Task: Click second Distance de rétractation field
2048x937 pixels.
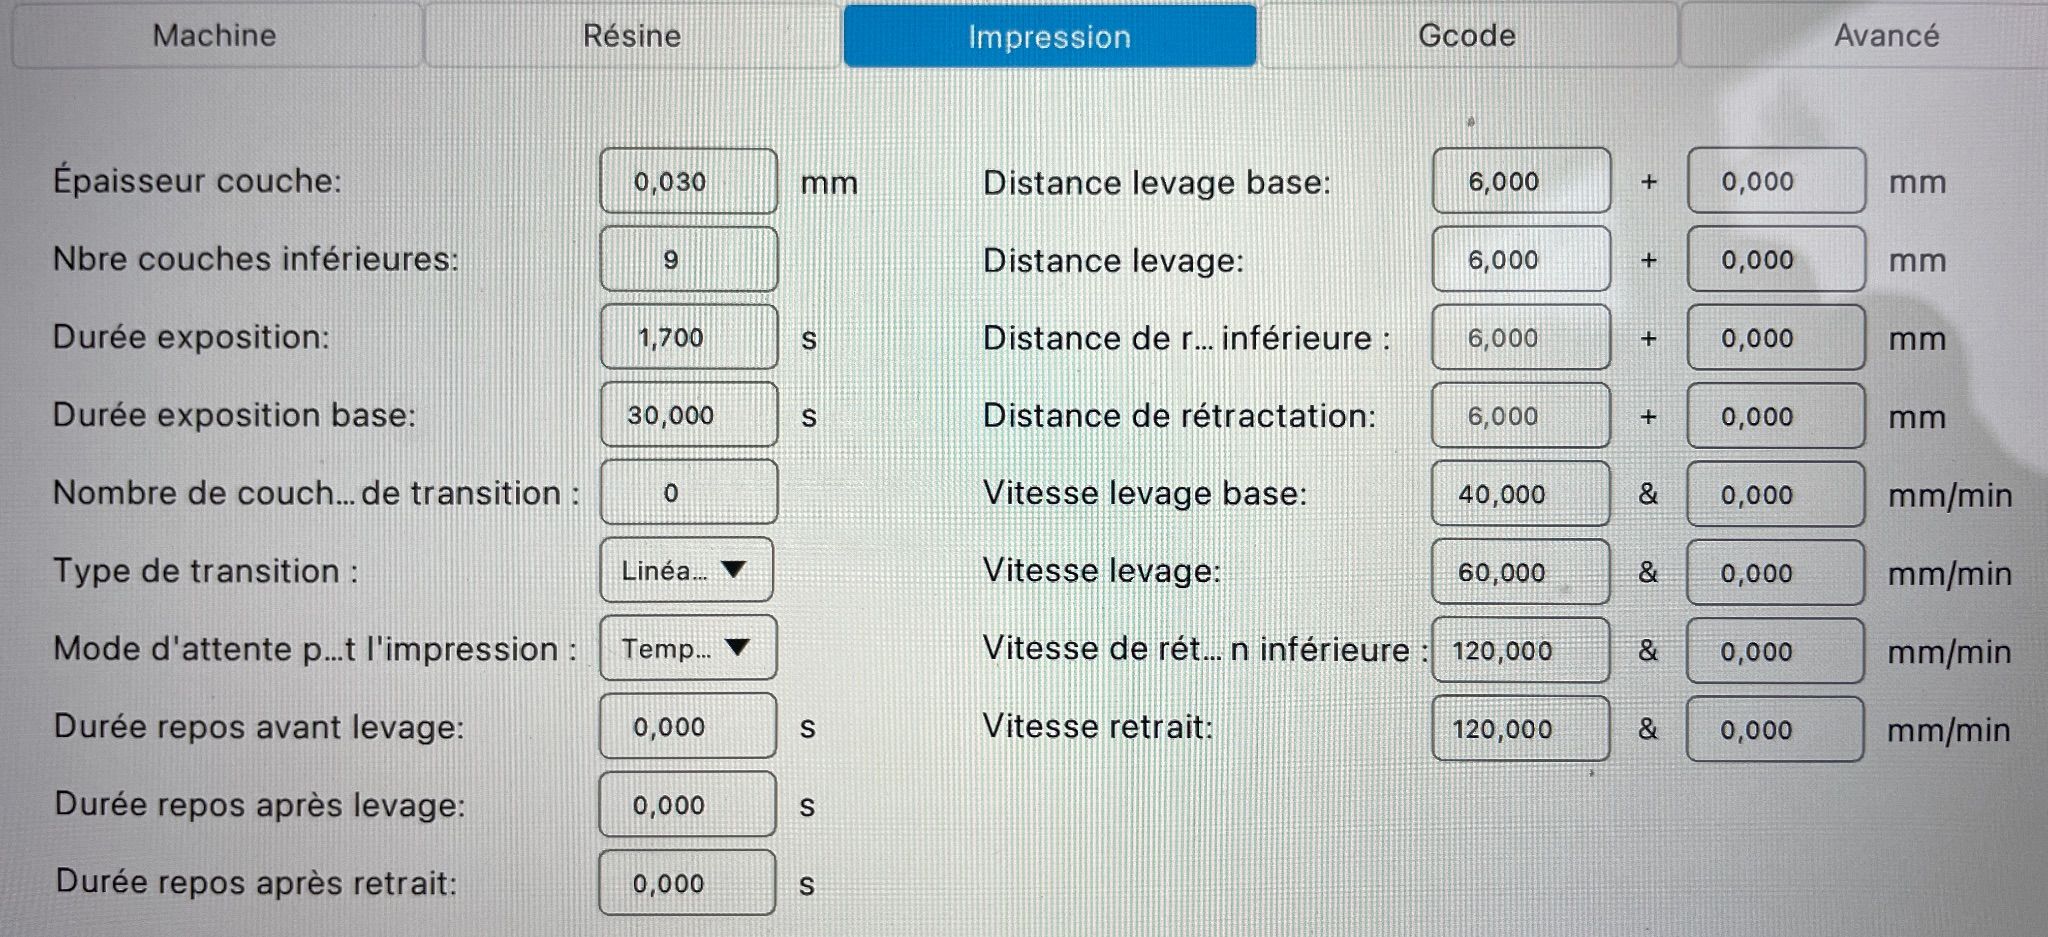Action: point(1775,416)
